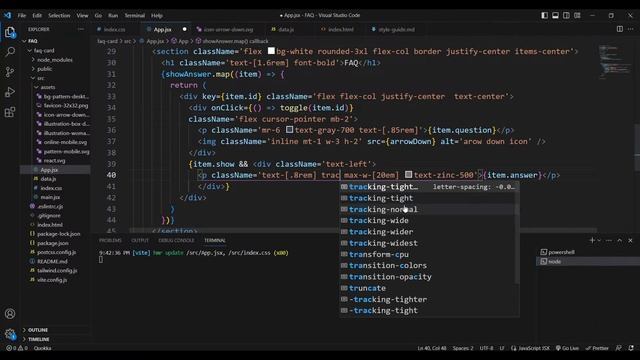The height and width of the screenshot is (360, 640).
Task: Click Prettier status bar item
Action: [x=597, y=348]
